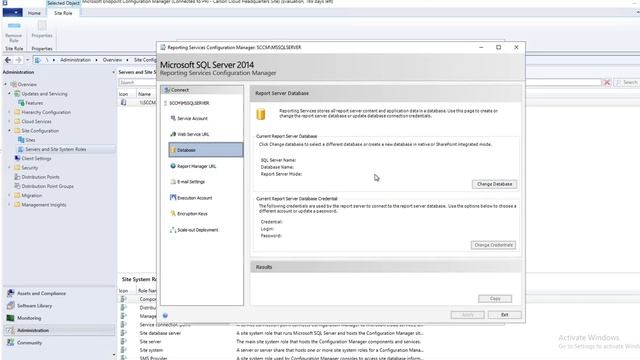Go forward with the navigation arrow
Viewport: 640px width, 360px height.
18,60
